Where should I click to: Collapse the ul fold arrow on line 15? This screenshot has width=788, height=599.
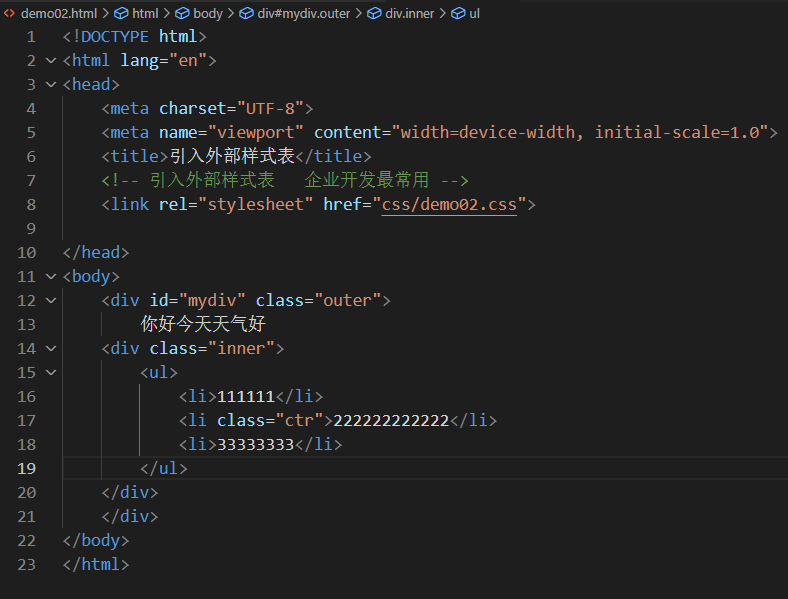point(51,372)
